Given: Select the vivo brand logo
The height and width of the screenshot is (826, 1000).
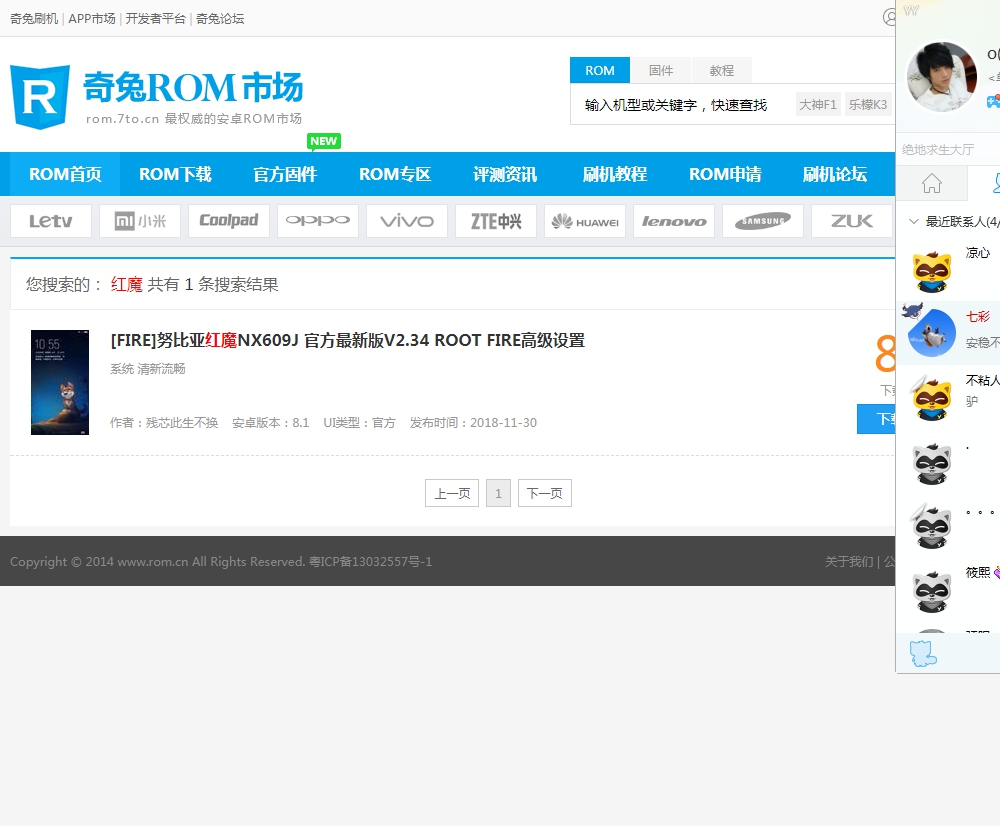Looking at the screenshot, I should (x=407, y=221).
